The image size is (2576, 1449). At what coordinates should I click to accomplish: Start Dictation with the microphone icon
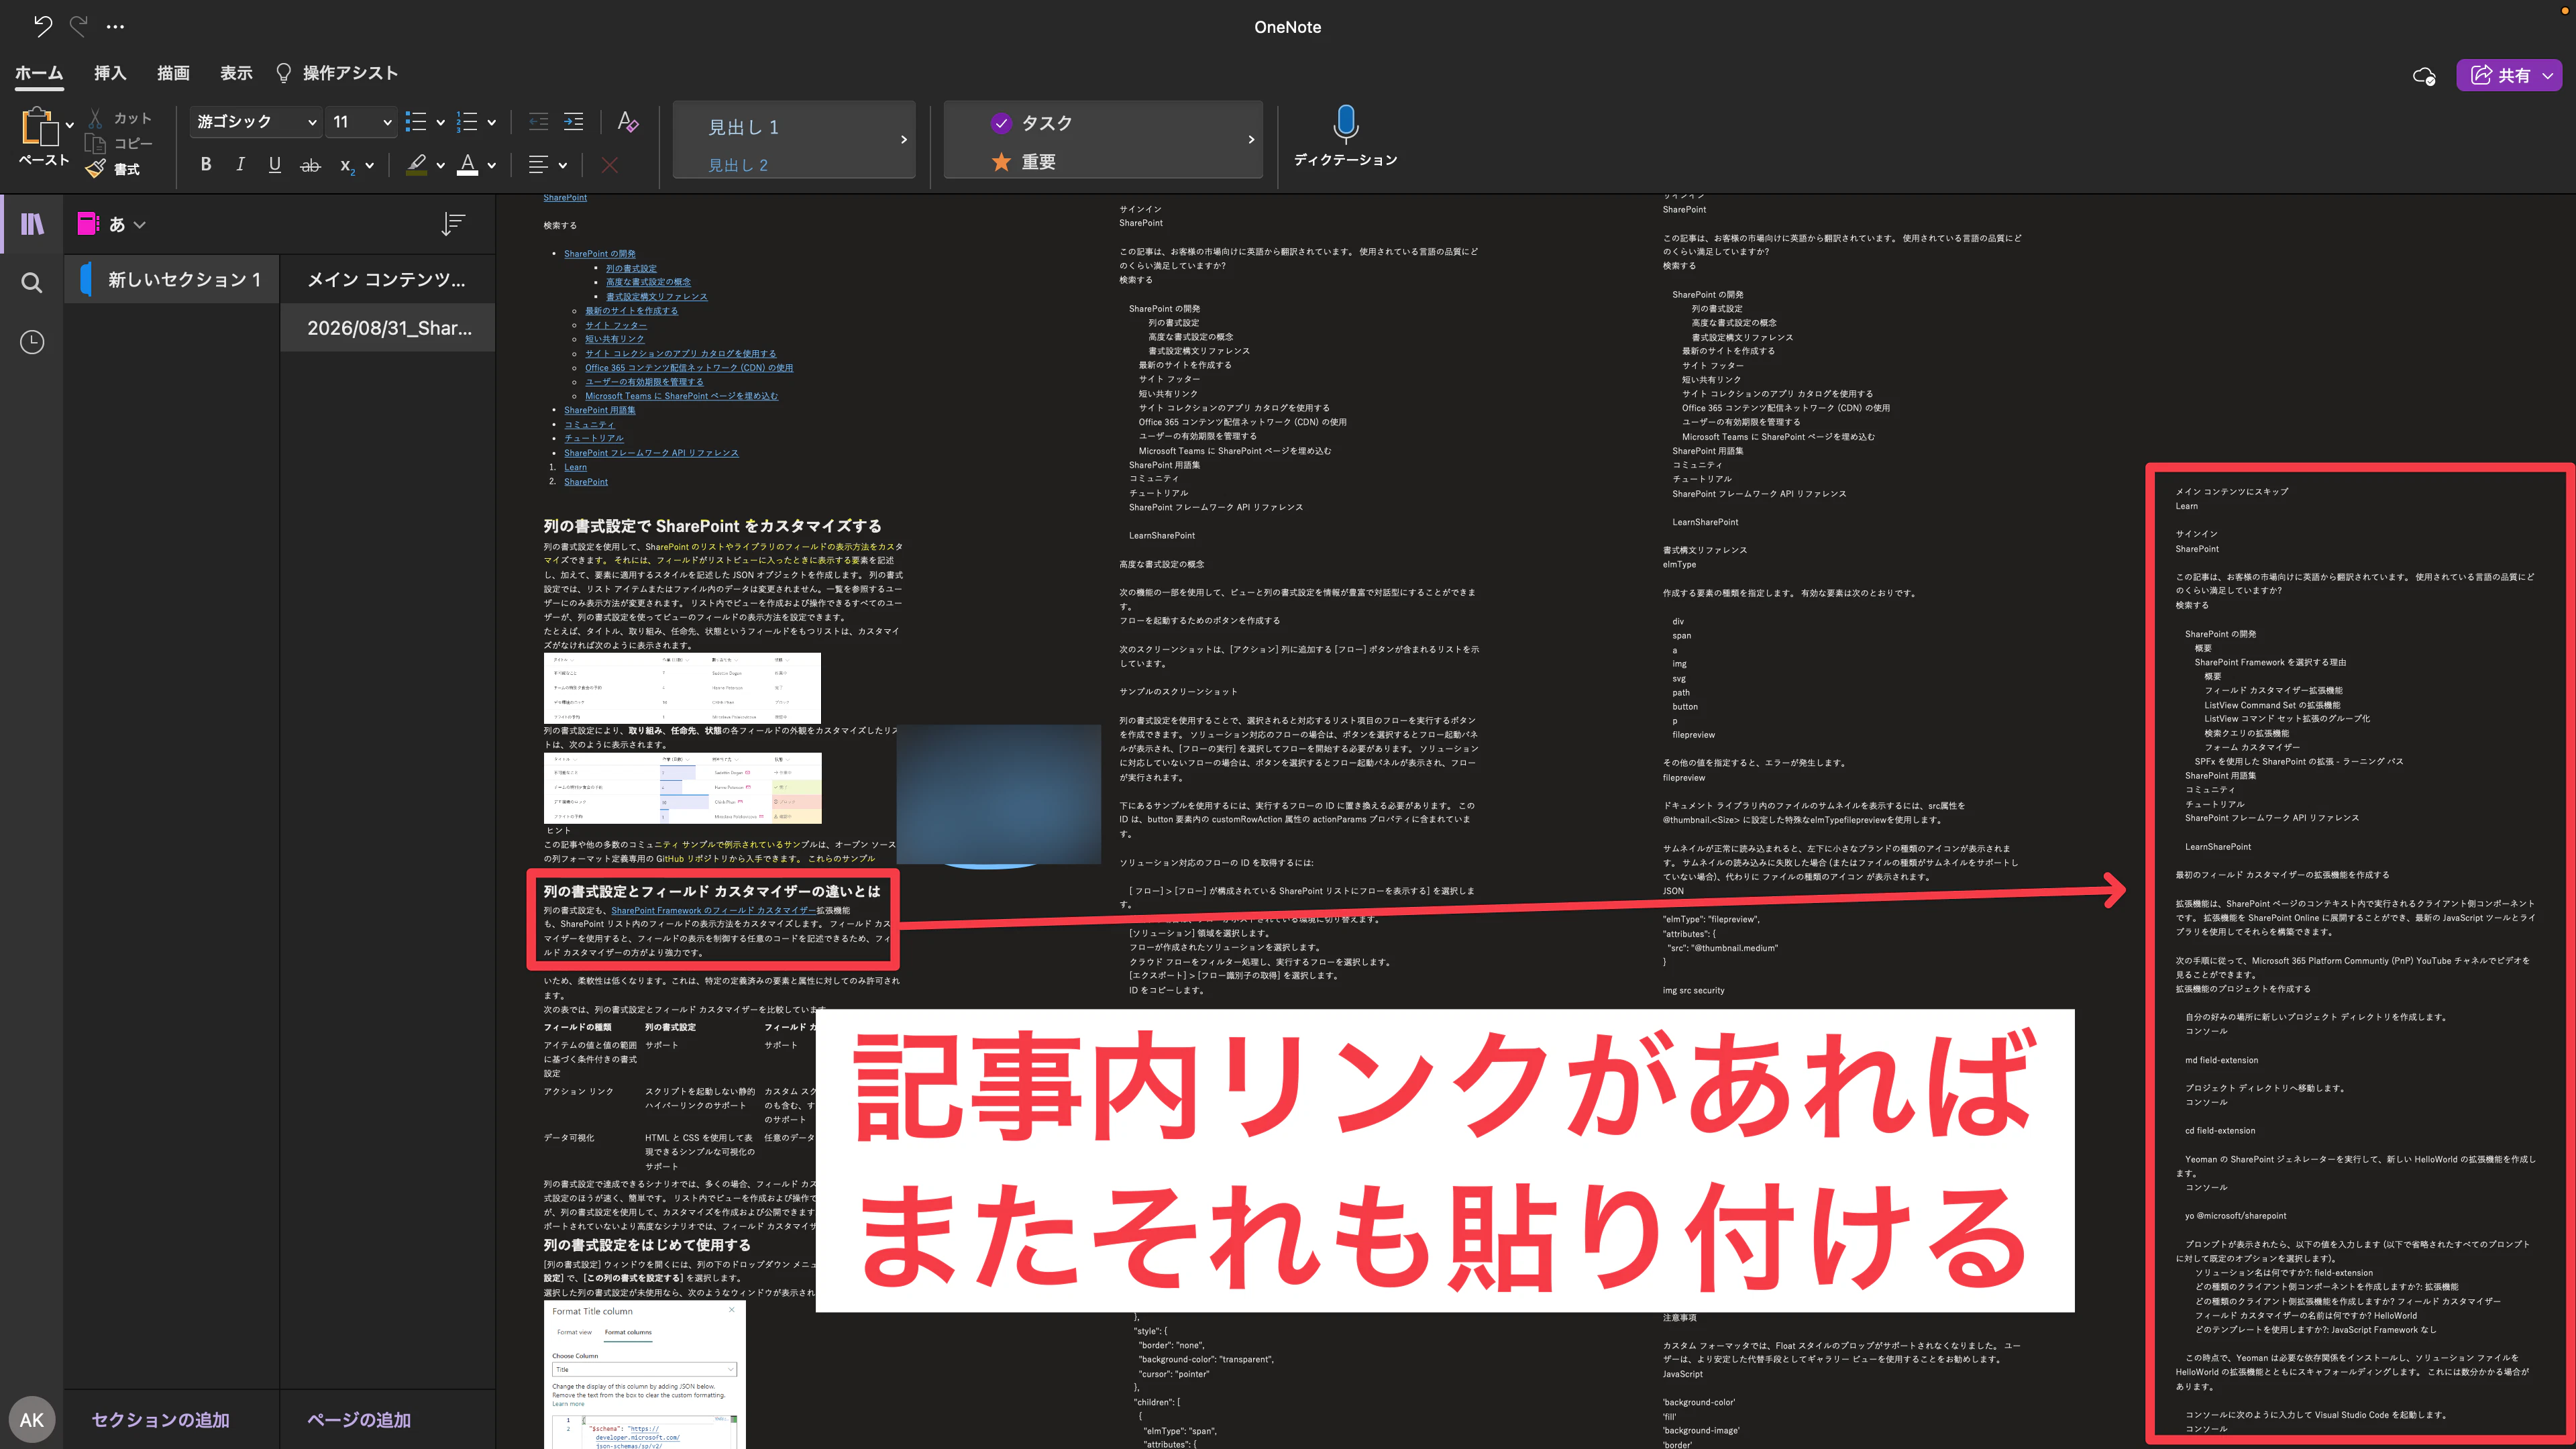pyautogui.click(x=1346, y=124)
